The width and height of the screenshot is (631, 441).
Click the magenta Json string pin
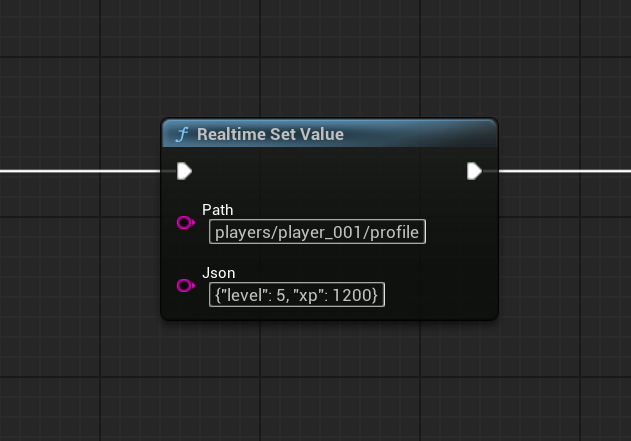pos(185,286)
